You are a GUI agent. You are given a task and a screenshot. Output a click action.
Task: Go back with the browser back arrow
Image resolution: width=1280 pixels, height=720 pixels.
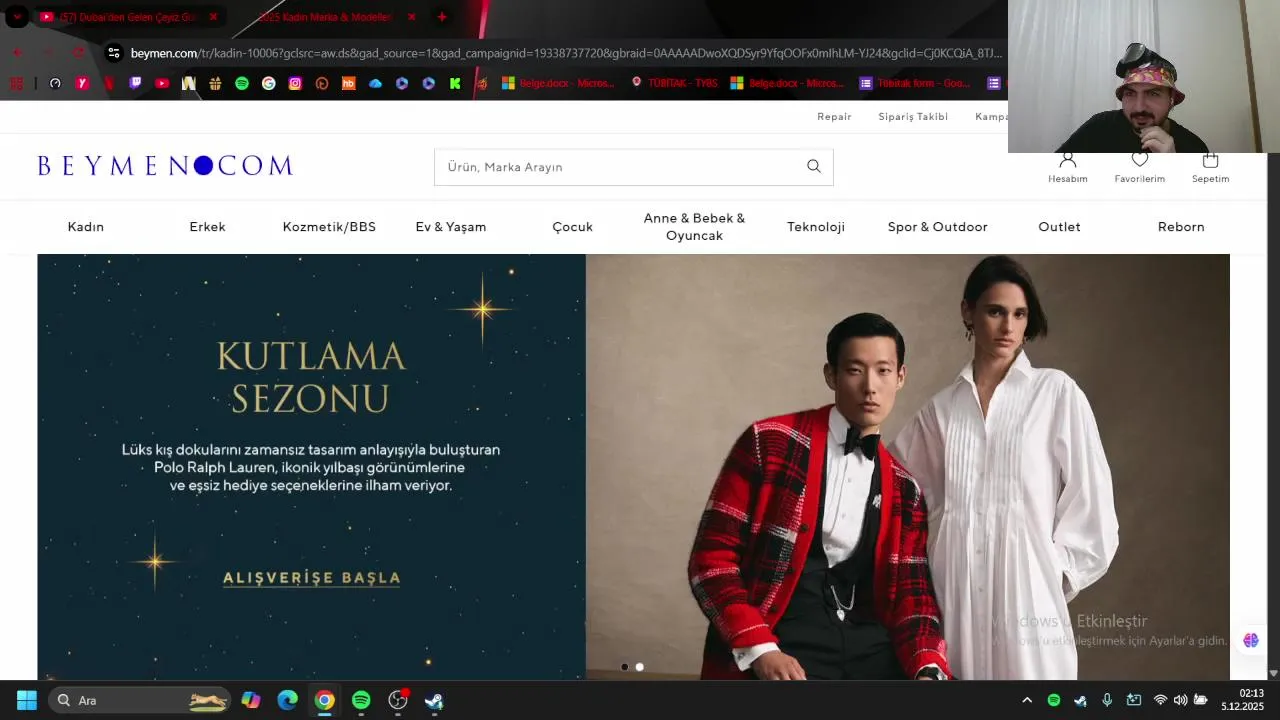click(18, 53)
